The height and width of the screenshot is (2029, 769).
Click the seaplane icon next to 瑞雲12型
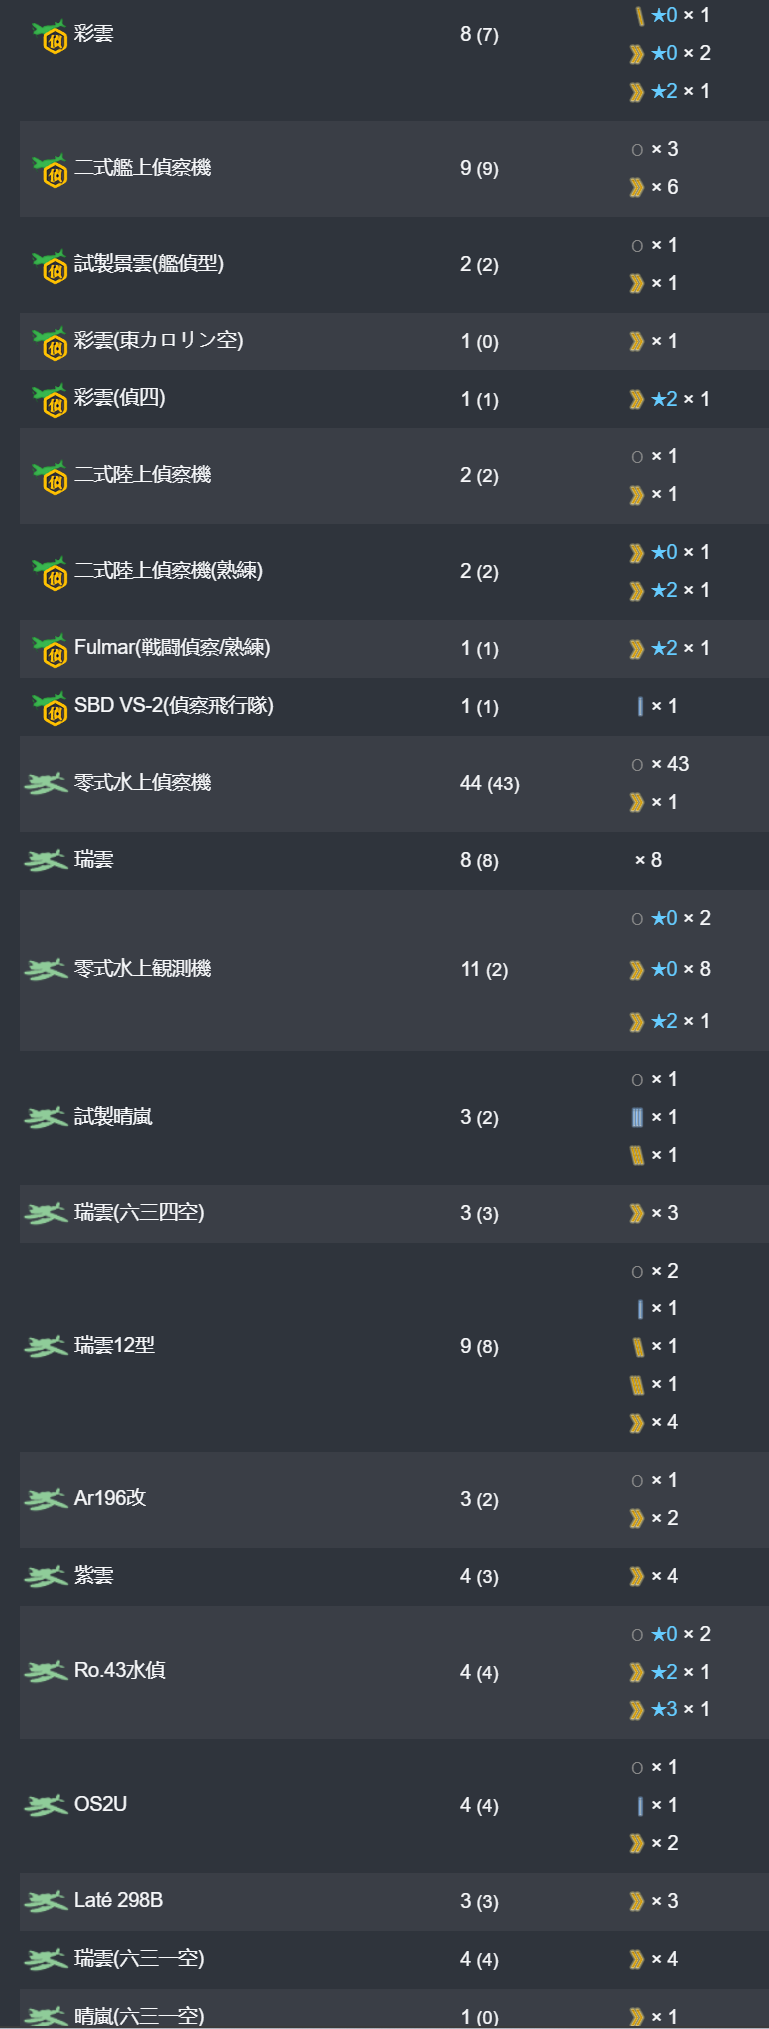[x=45, y=1347]
